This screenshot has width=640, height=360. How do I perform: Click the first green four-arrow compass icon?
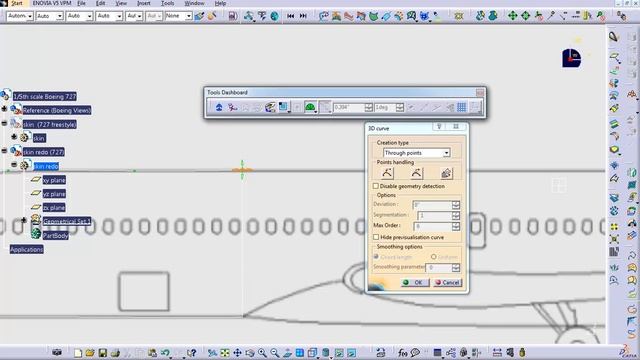[512, 16]
